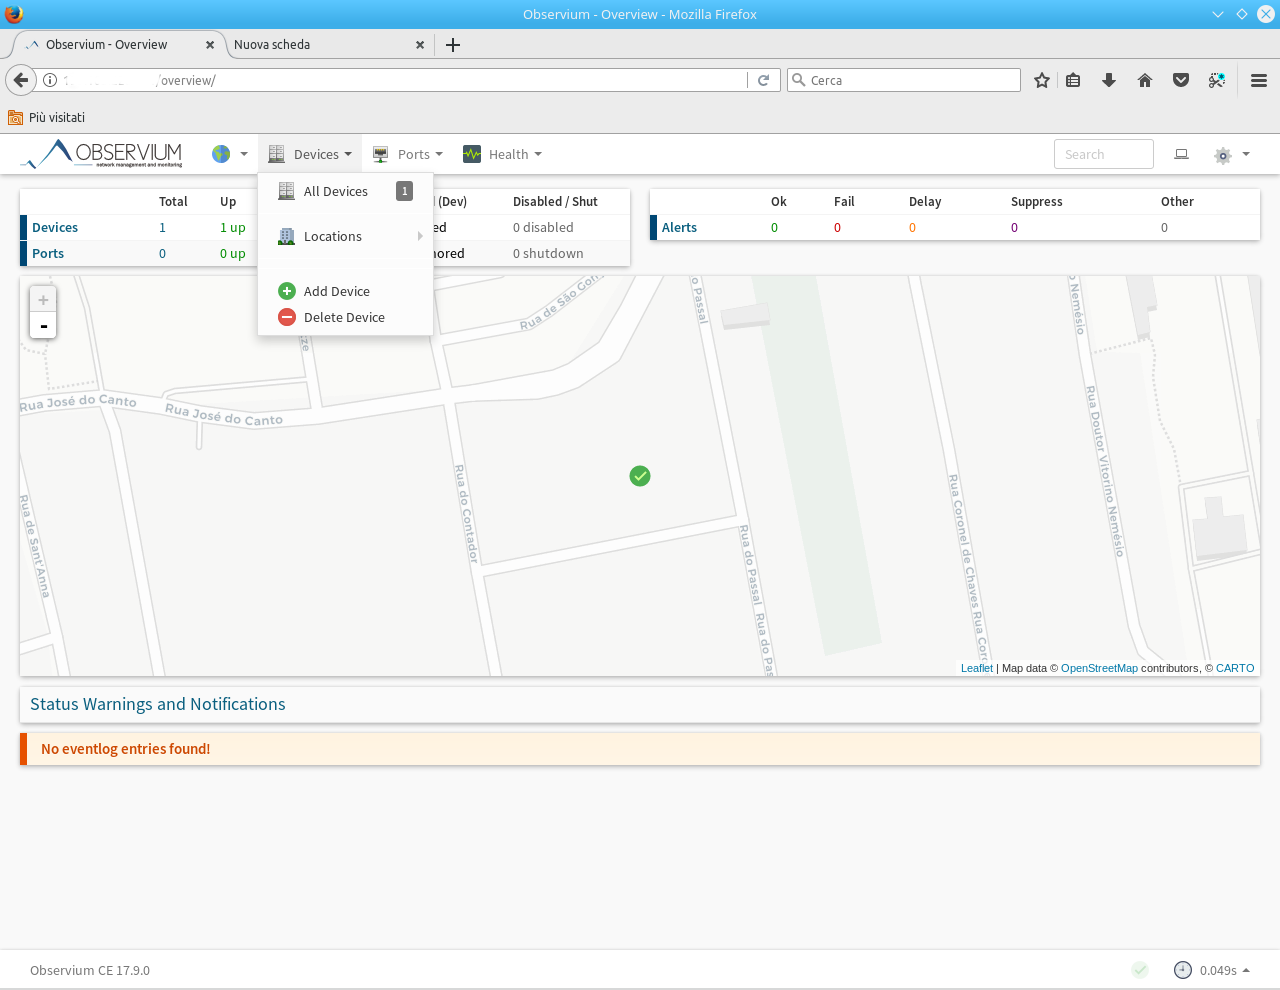Viewport: 1280px width, 990px height.
Task: Click the Observium CE 17.9.0 footer text
Action: coord(90,970)
